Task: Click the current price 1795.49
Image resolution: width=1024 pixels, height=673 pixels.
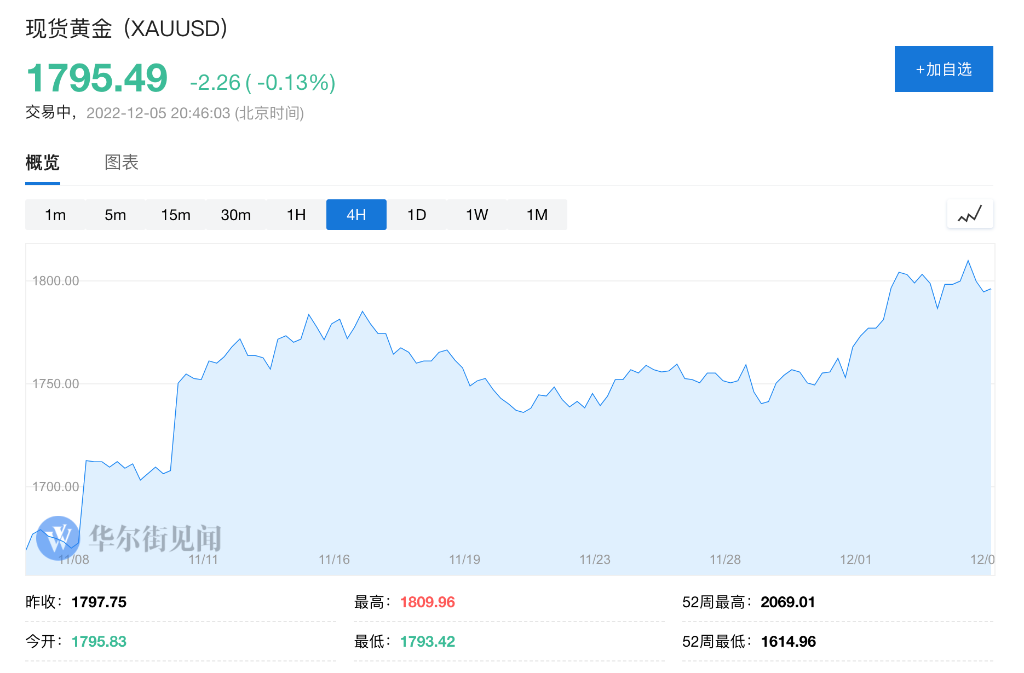Action: (x=97, y=79)
